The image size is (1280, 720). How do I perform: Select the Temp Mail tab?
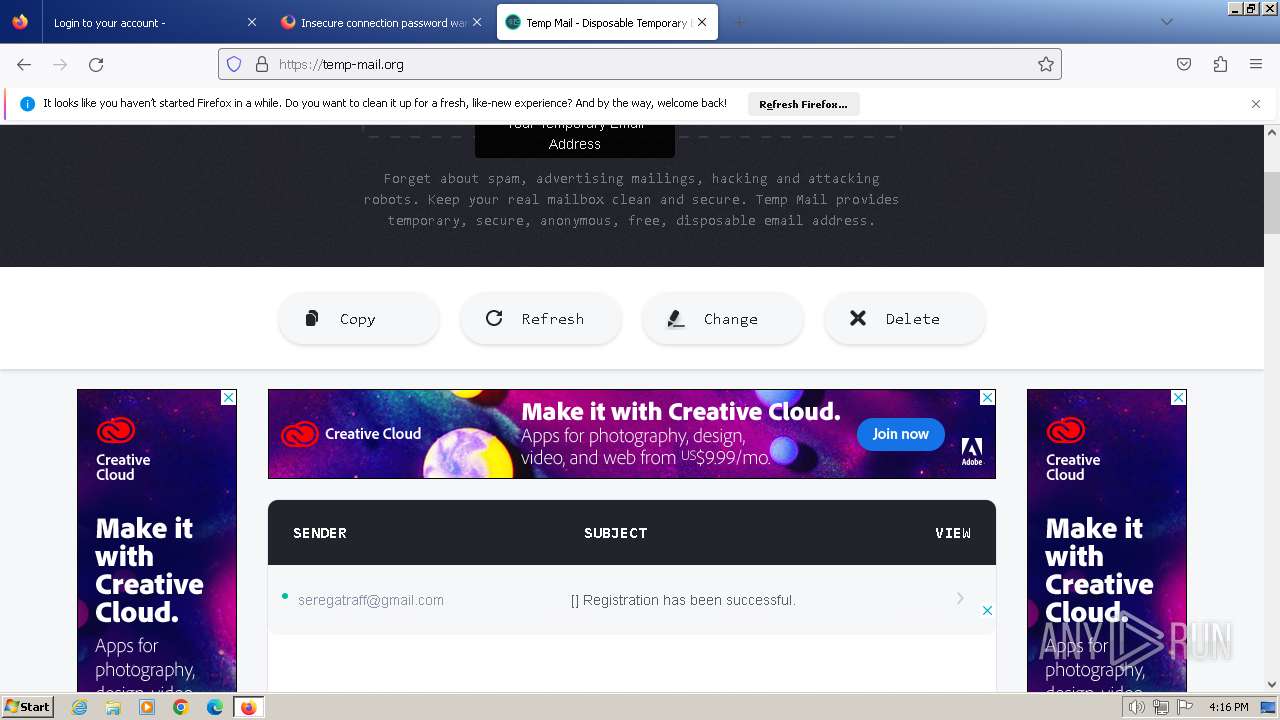pos(607,22)
